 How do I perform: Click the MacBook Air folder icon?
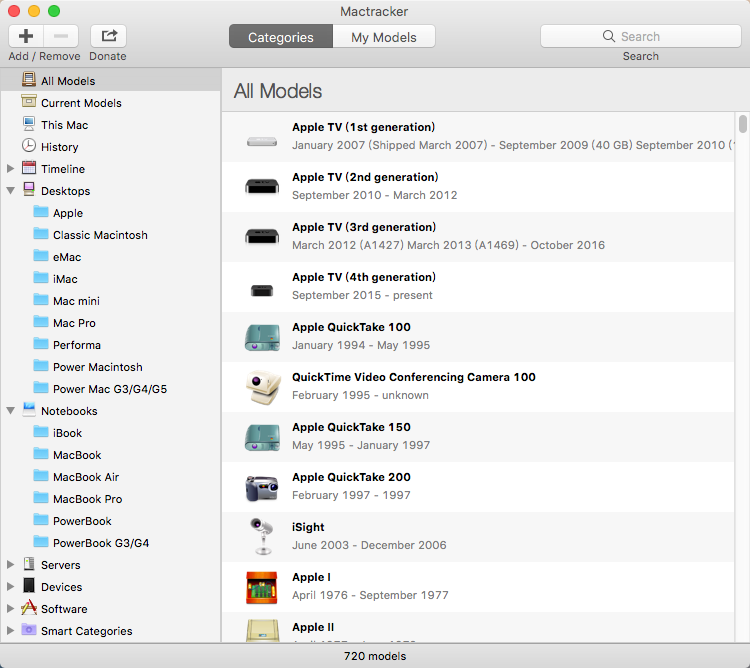coord(41,476)
